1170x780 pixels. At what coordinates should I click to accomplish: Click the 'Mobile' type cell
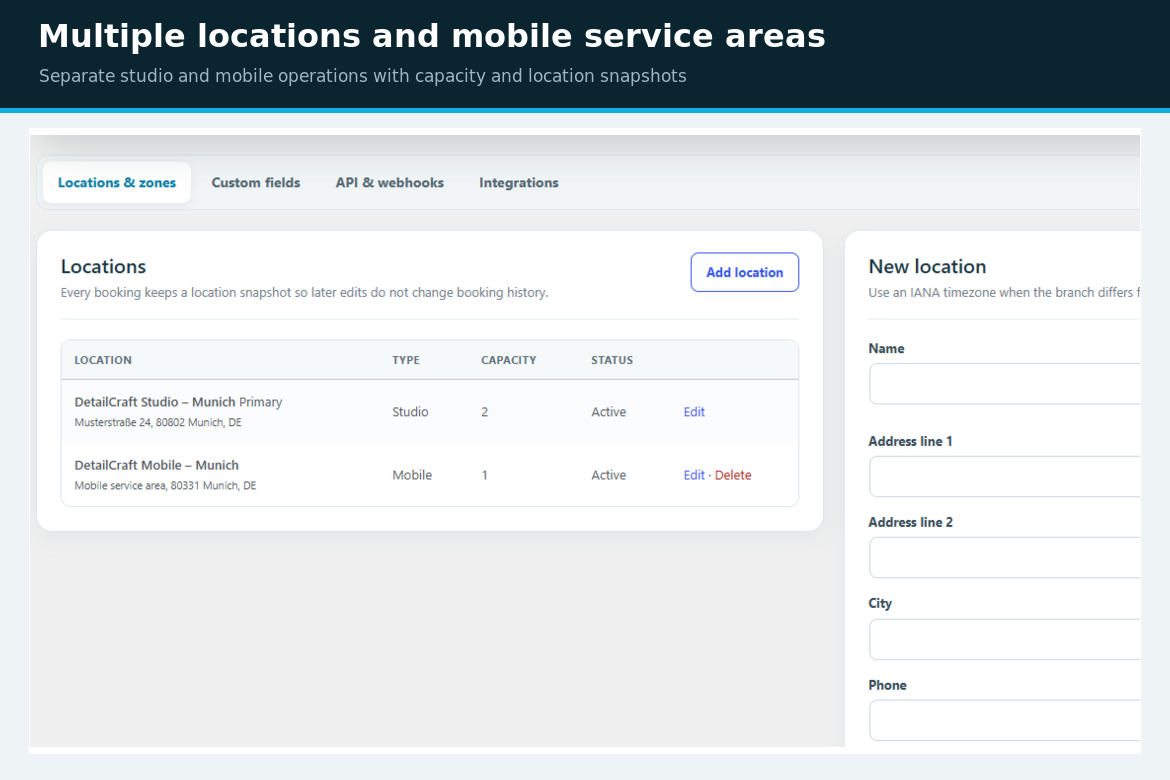click(412, 475)
